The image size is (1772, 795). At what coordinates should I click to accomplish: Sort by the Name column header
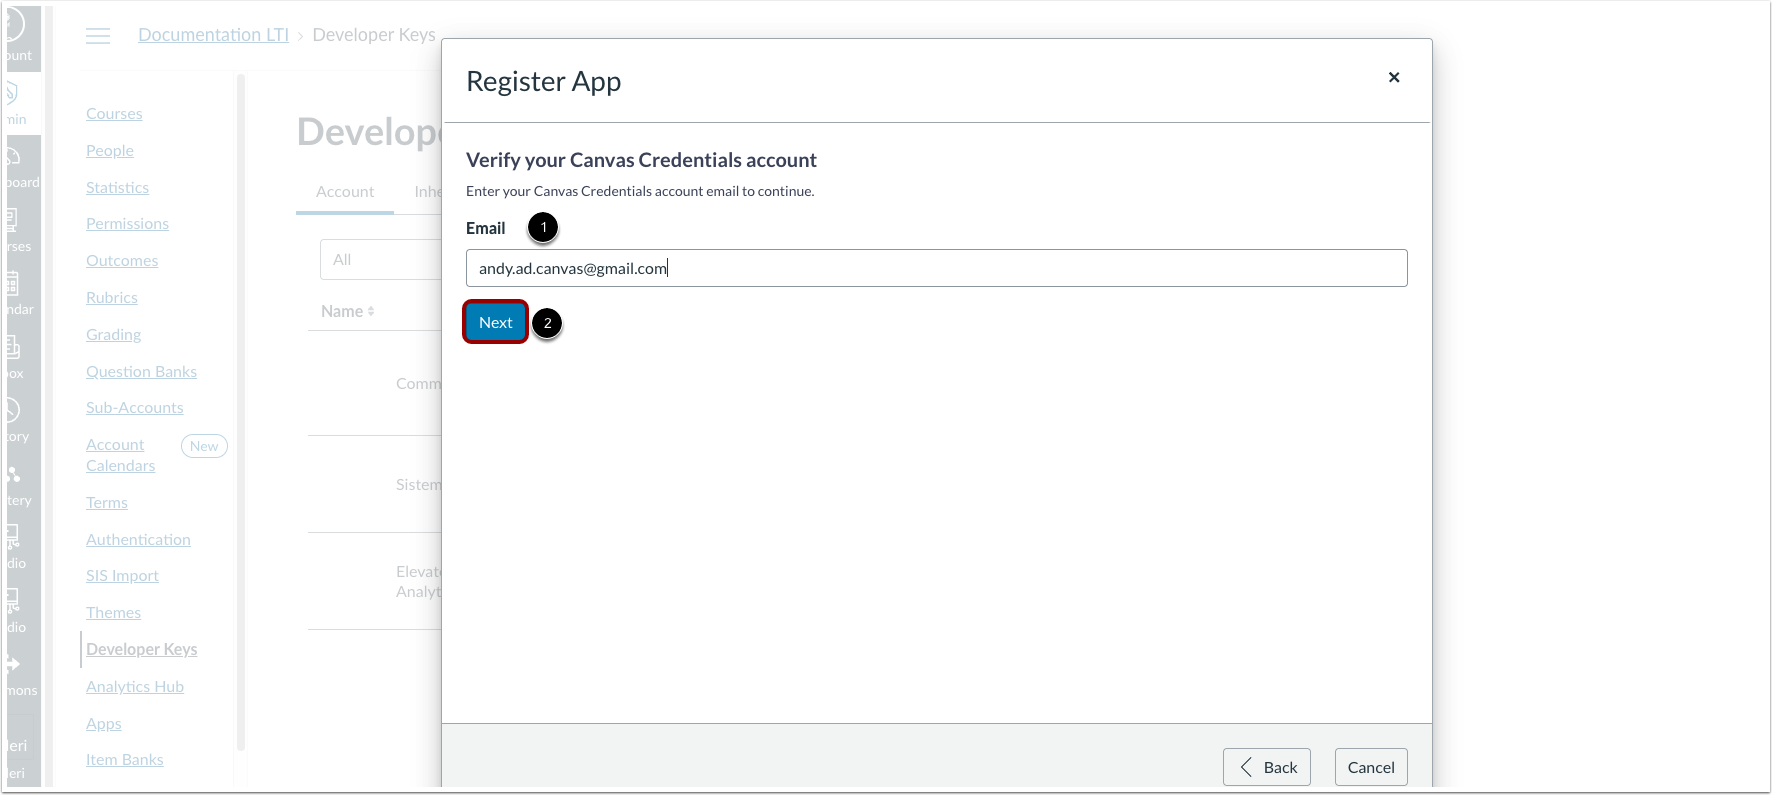[x=347, y=312]
